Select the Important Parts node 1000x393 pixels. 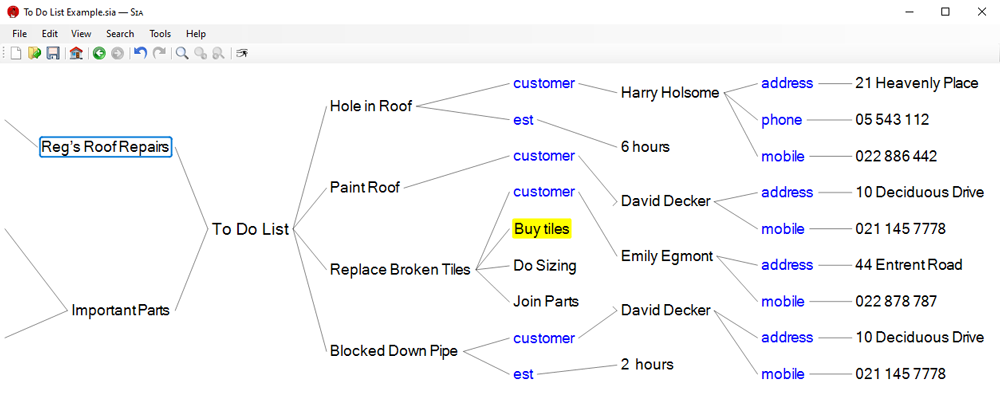[121, 311]
